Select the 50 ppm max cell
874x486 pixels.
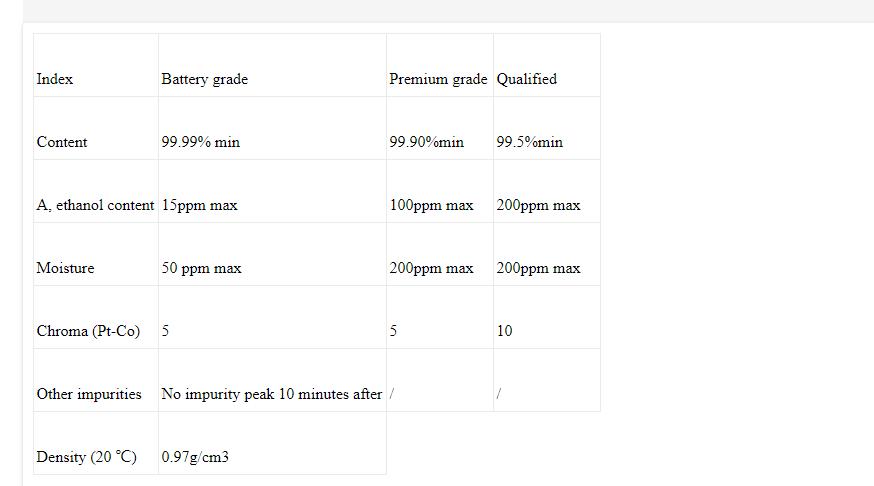tap(201, 268)
